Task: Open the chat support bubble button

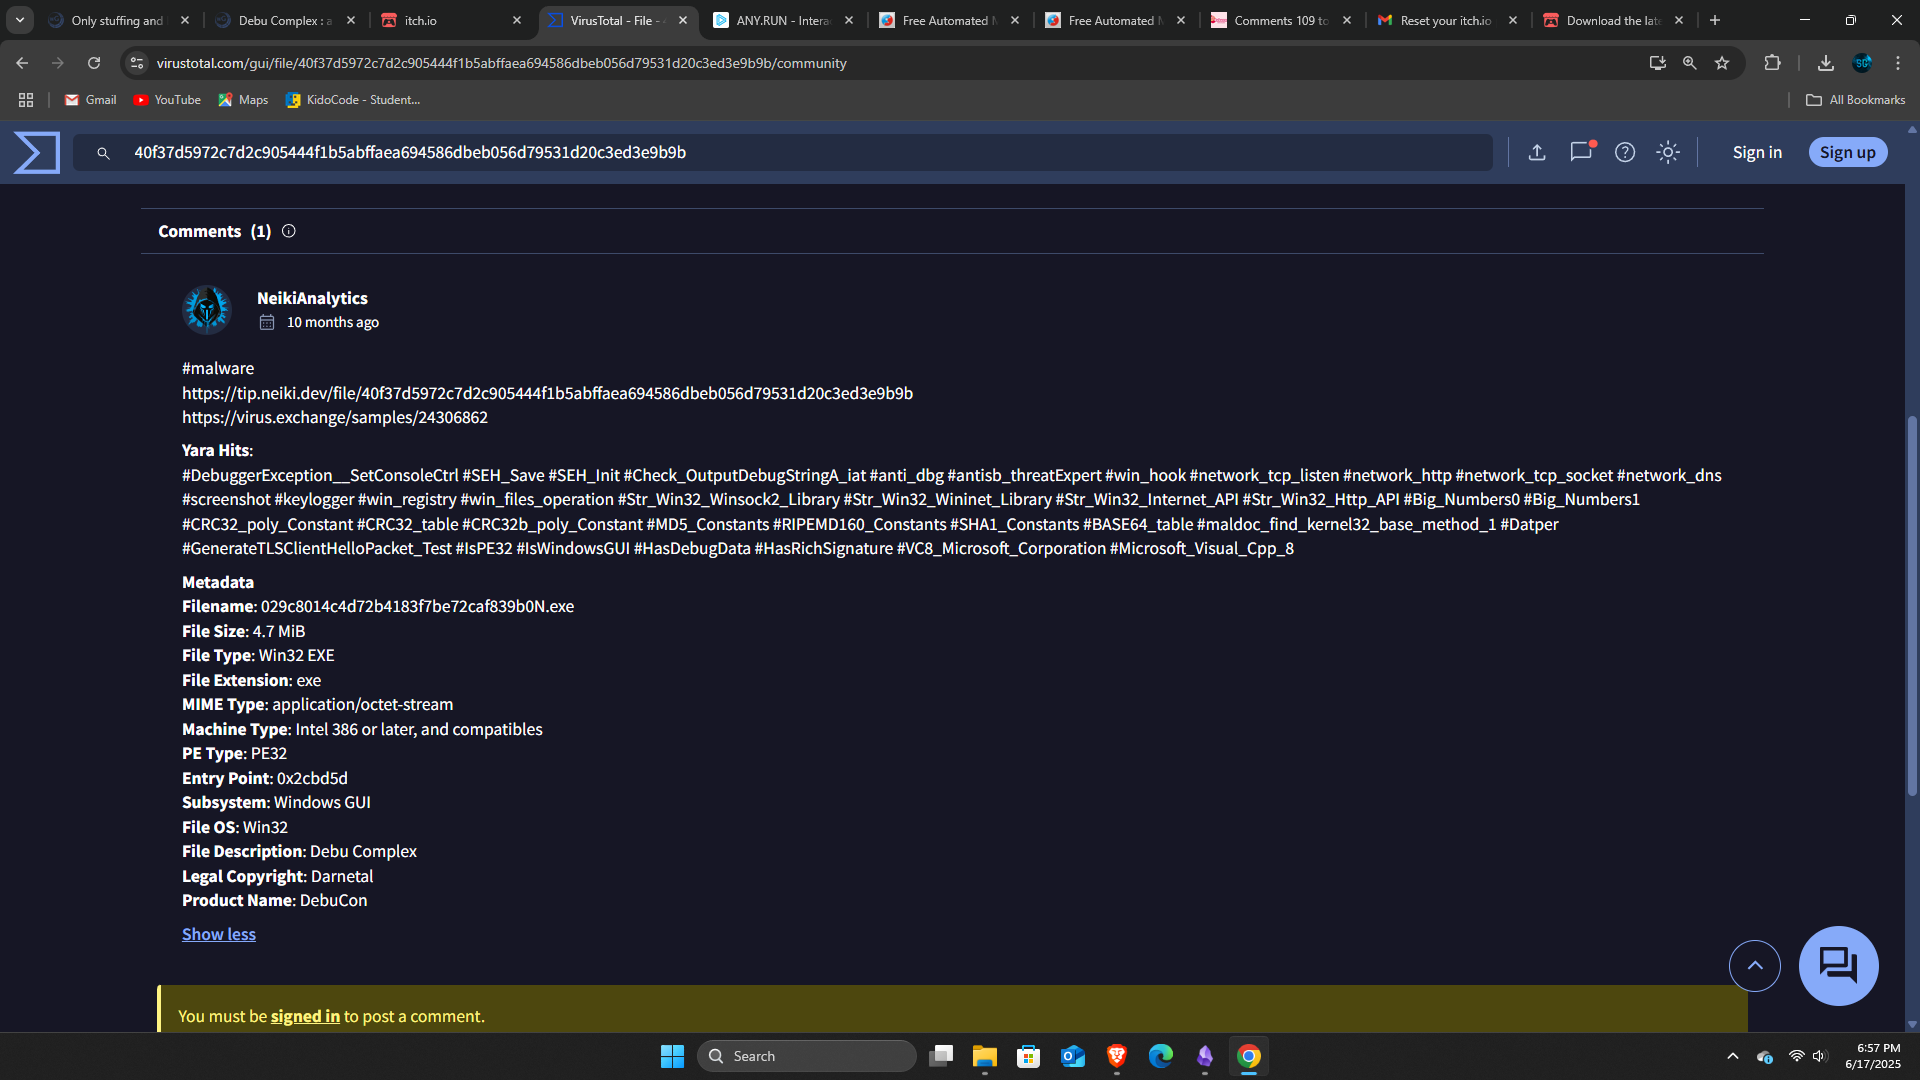Action: pyautogui.click(x=1838, y=965)
